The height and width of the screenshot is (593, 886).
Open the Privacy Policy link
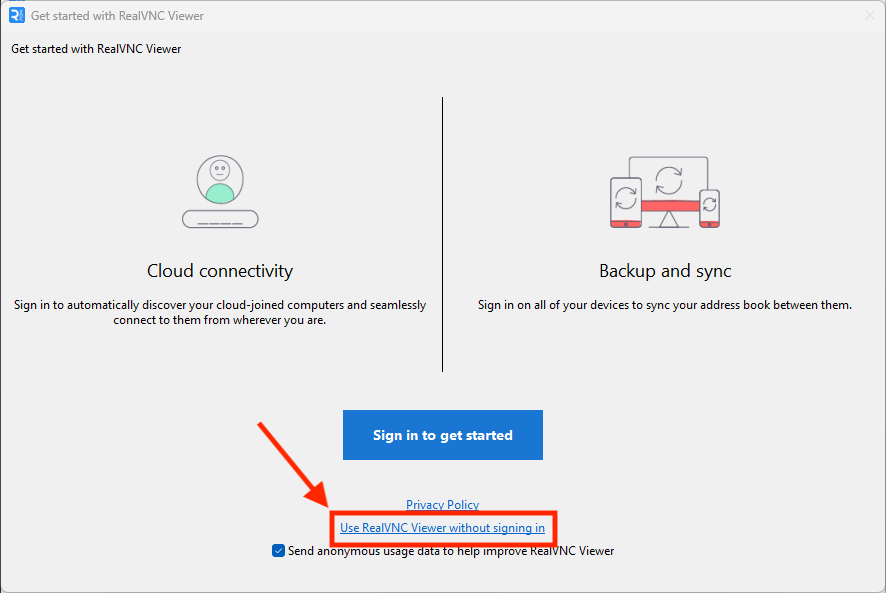pyautogui.click(x=442, y=505)
